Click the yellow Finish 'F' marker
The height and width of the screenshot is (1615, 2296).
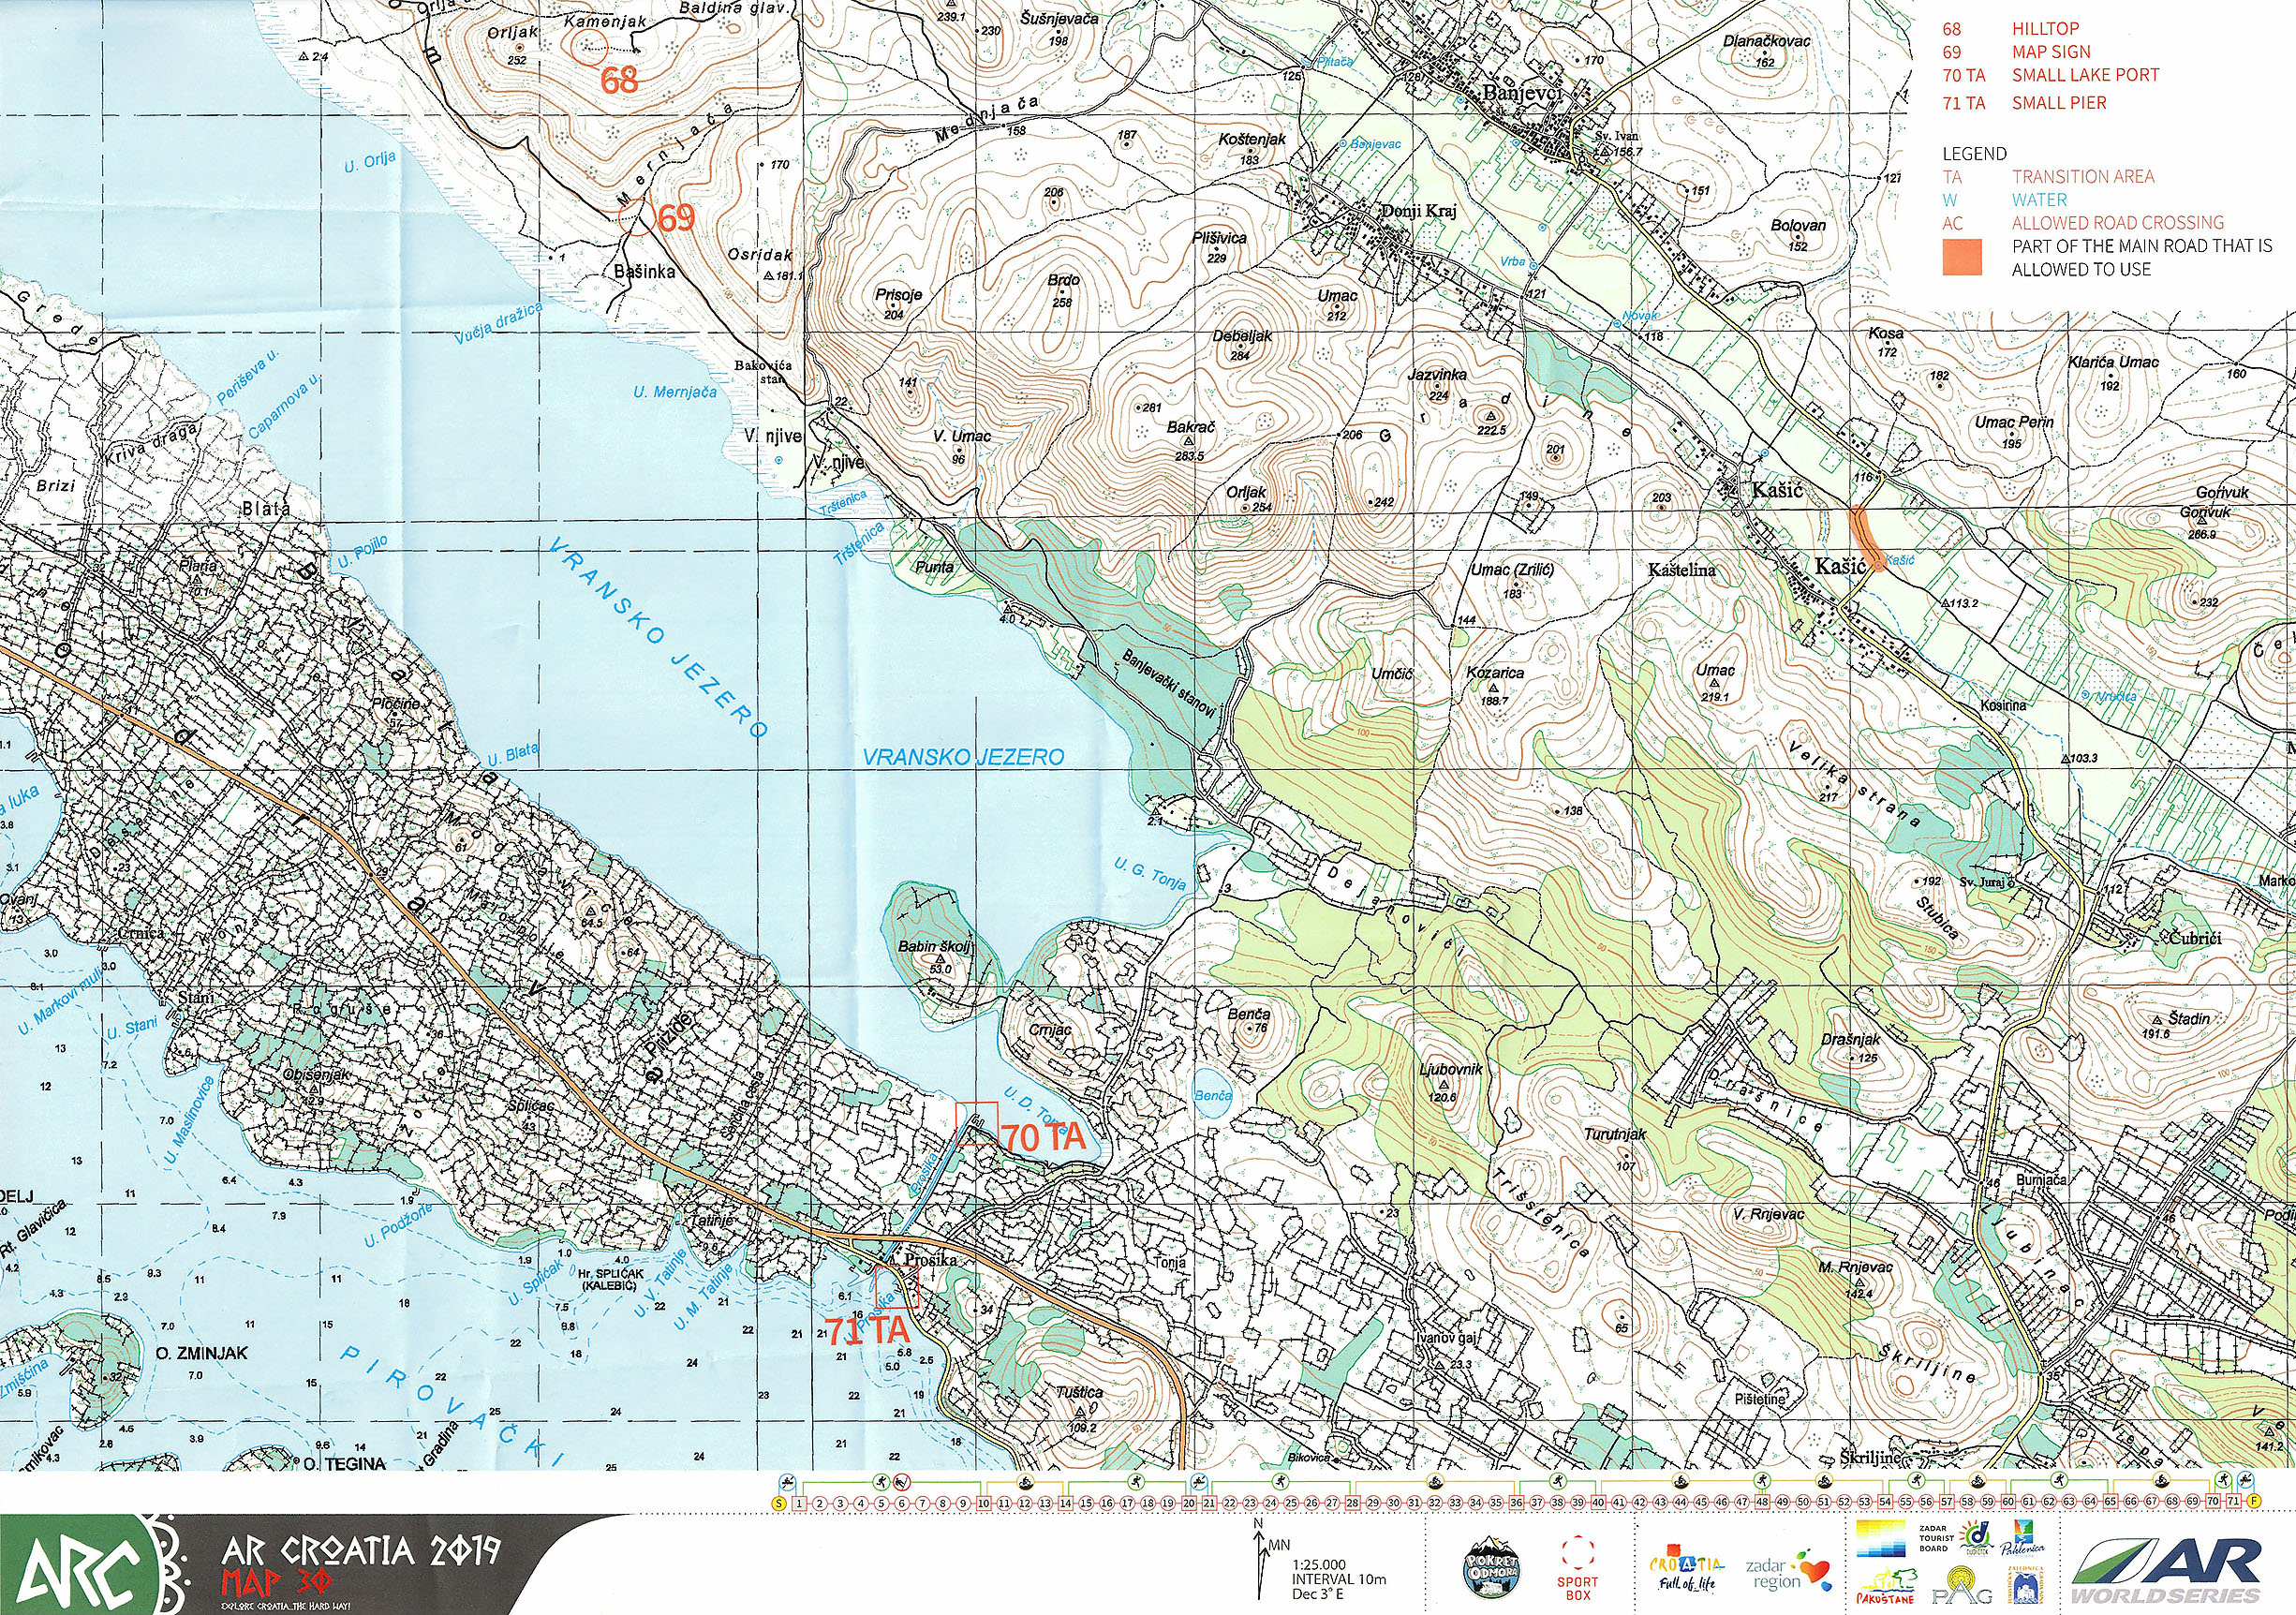(2253, 1502)
